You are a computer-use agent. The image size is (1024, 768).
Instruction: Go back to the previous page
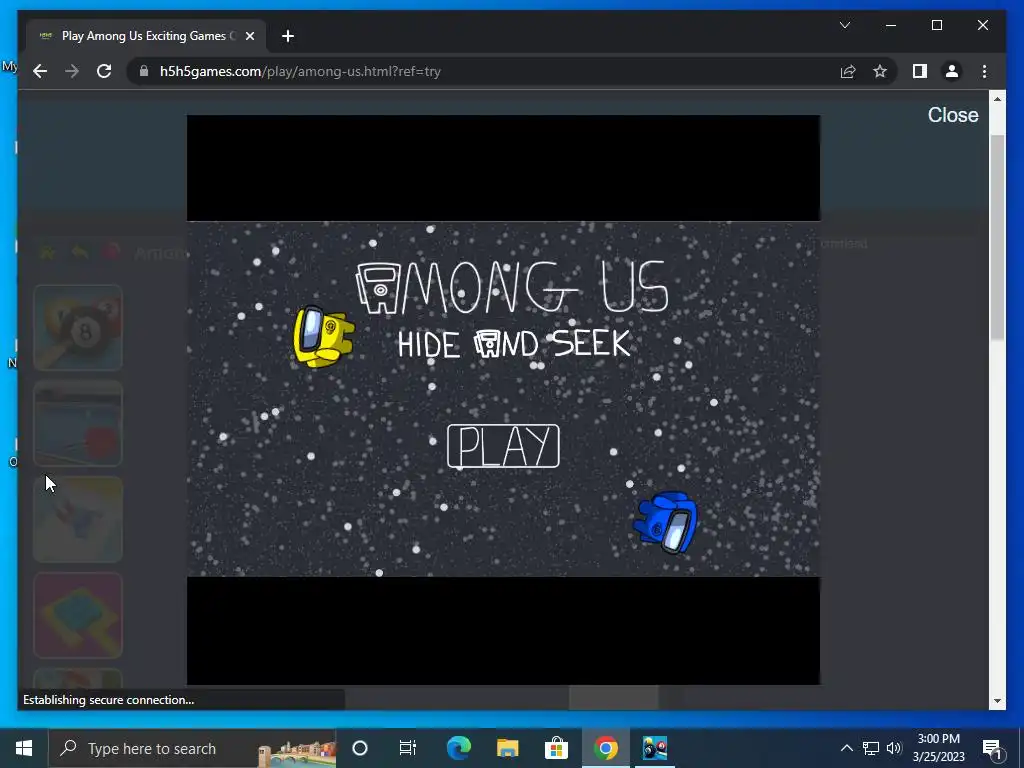[40, 71]
